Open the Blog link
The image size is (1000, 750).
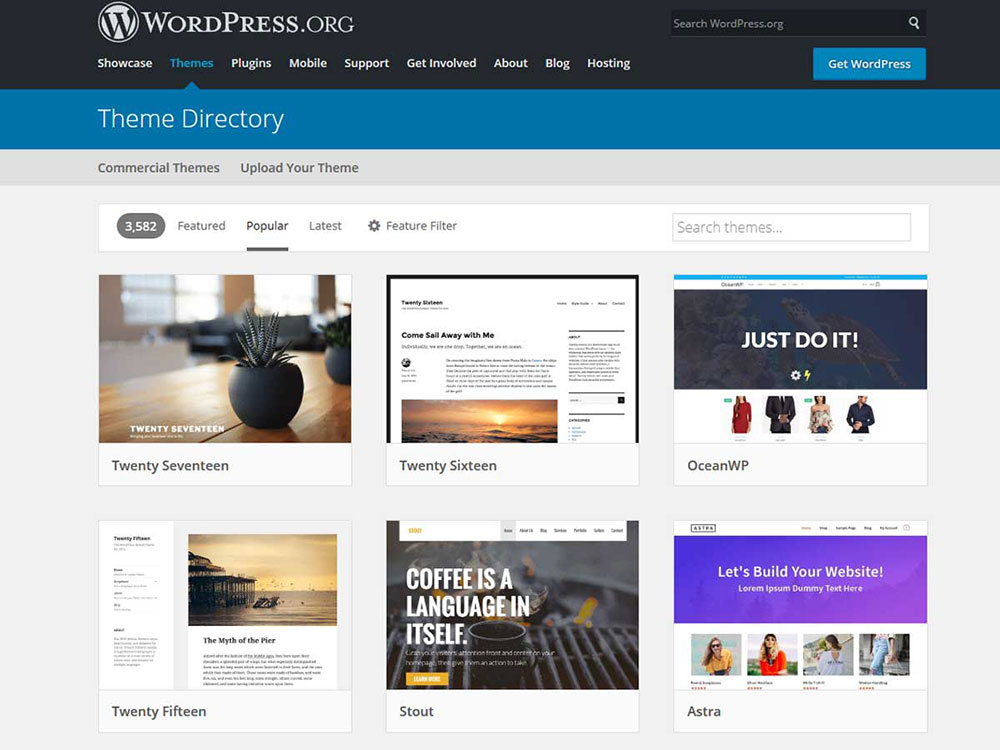click(x=557, y=63)
